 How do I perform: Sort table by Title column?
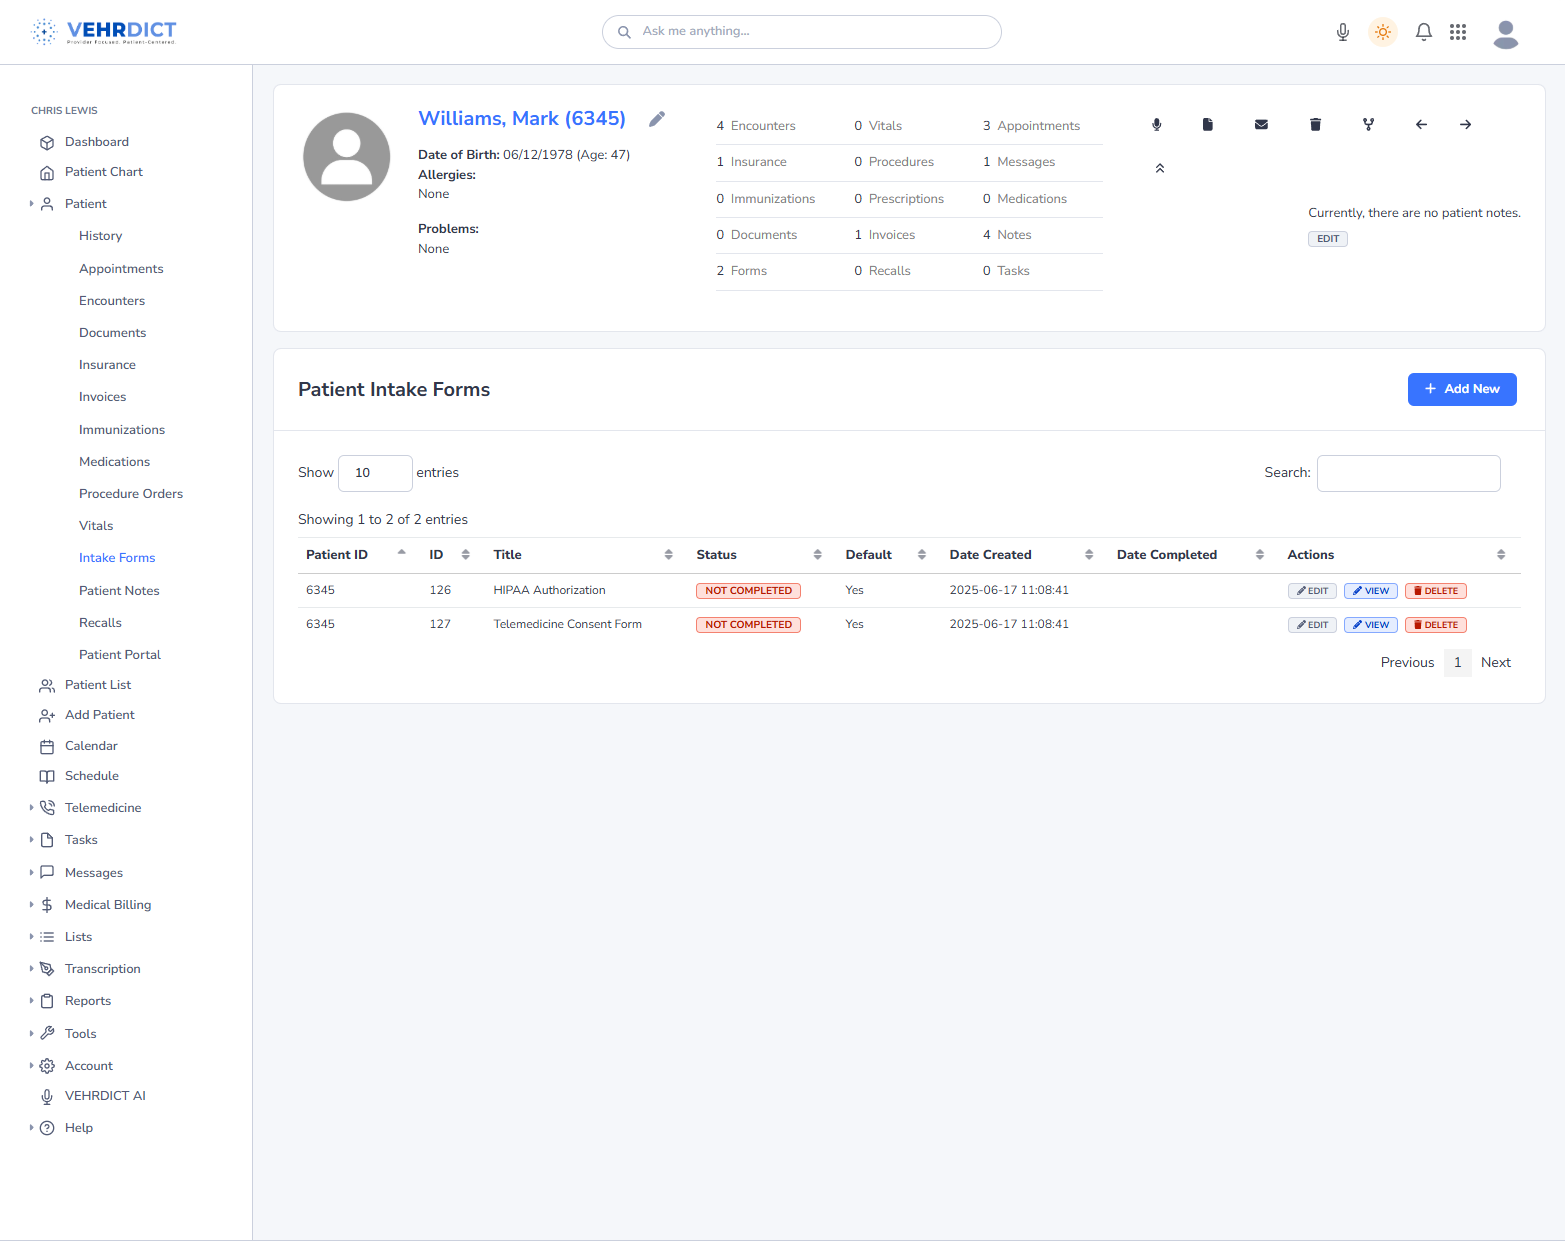(583, 555)
